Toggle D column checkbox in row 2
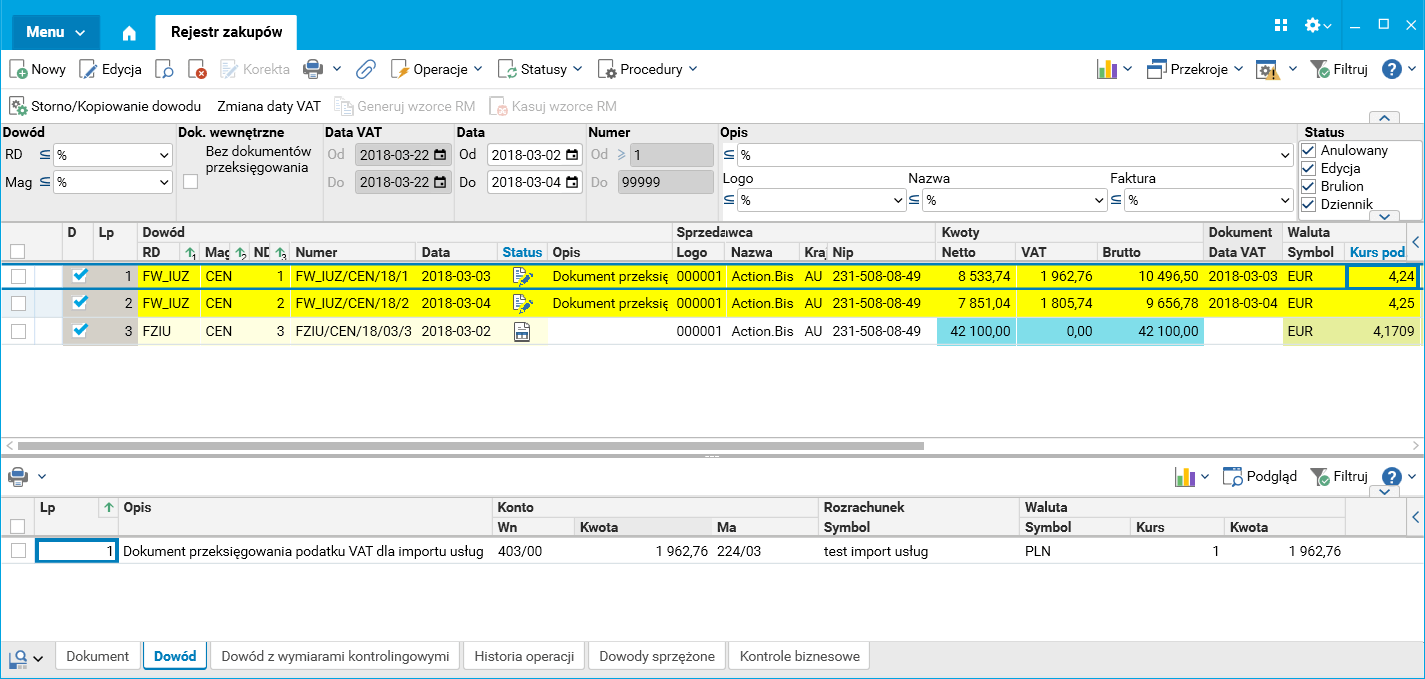Viewport: 1425px width, 679px height. pyautogui.click(x=80, y=303)
